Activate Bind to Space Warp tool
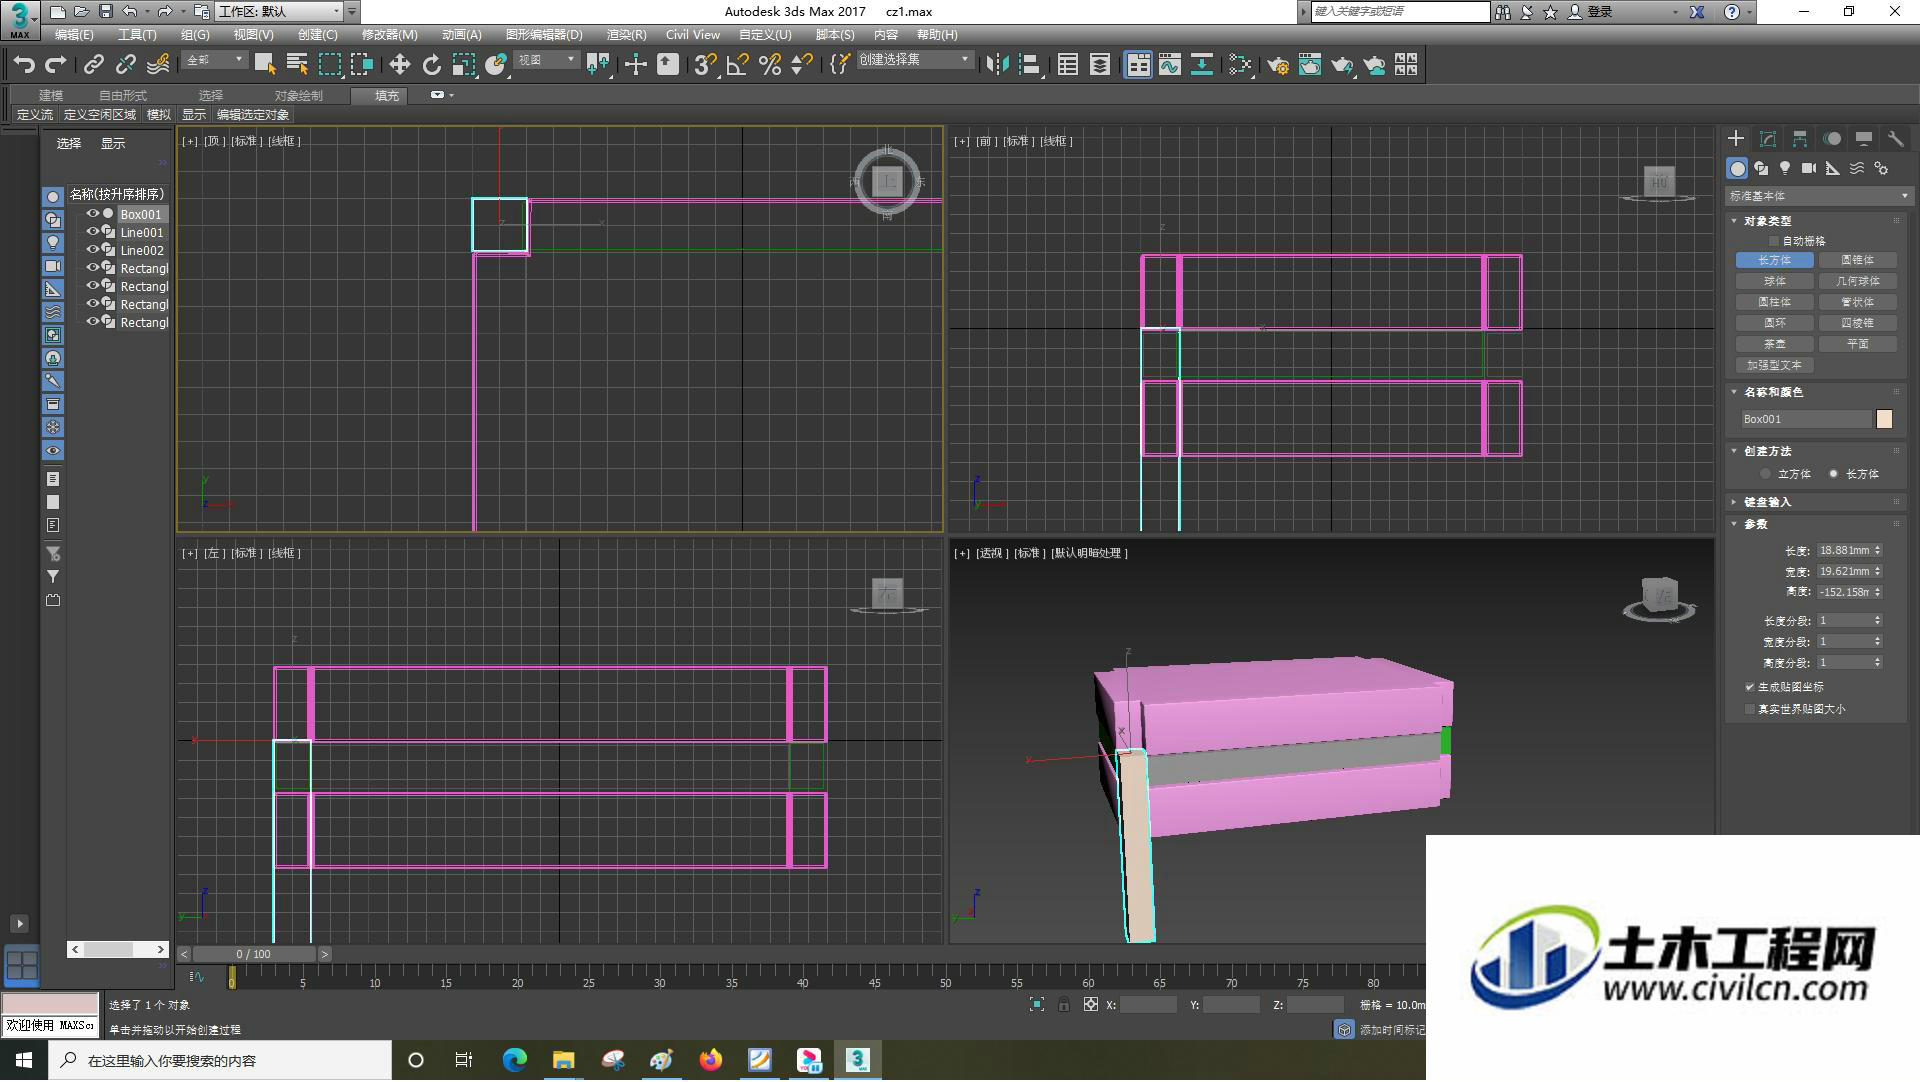 [x=158, y=65]
